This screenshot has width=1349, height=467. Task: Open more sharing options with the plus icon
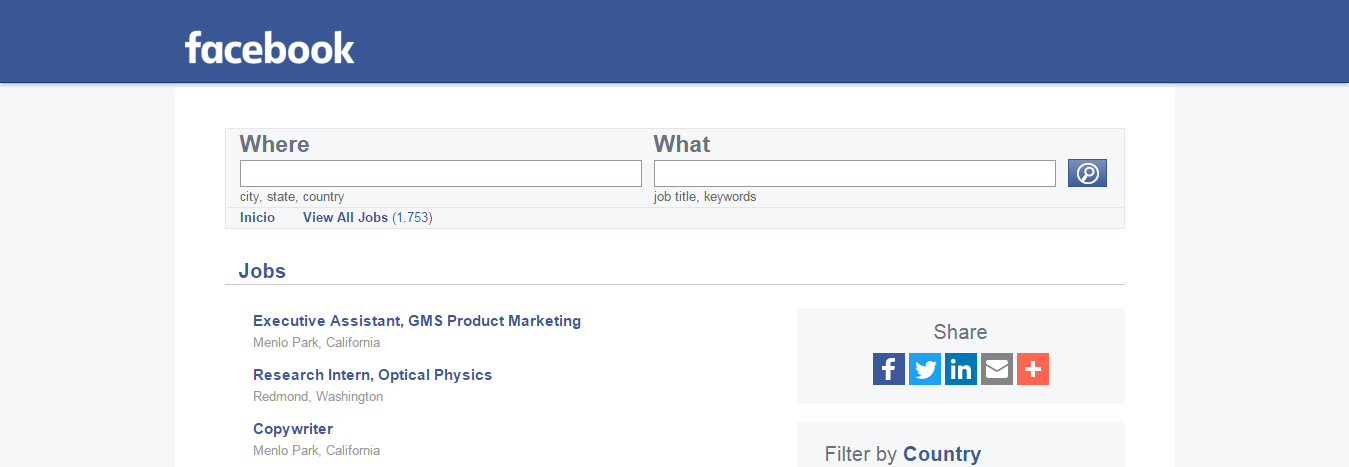tap(1033, 369)
